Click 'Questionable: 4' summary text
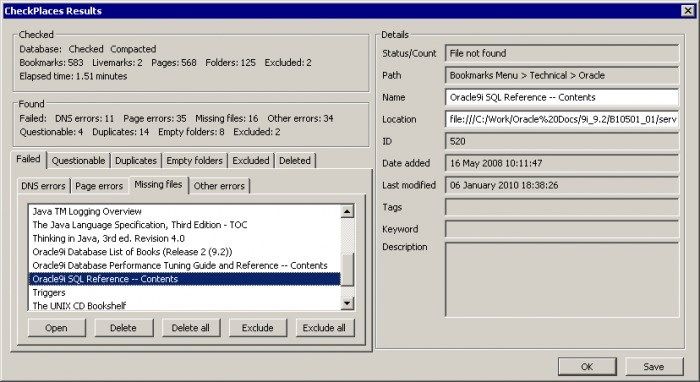Screen dimensions: 700x382 coord(51,132)
